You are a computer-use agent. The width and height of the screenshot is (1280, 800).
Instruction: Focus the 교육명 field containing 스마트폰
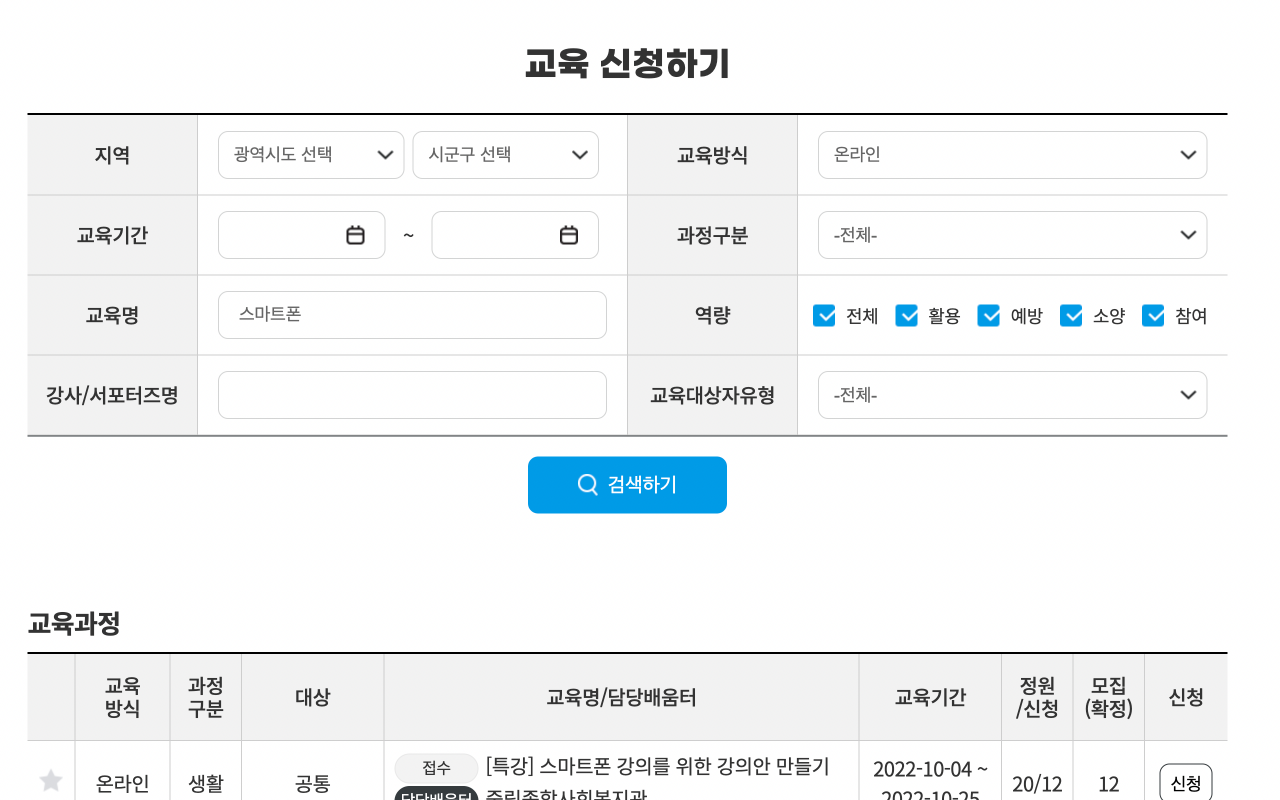pos(412,315)
